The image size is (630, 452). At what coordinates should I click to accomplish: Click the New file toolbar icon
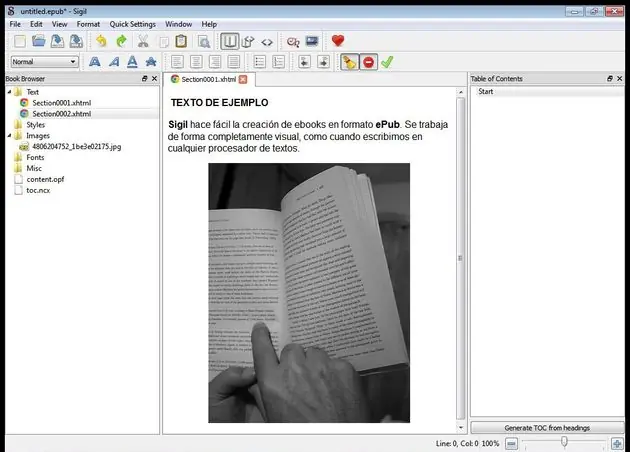click(19, 41)
